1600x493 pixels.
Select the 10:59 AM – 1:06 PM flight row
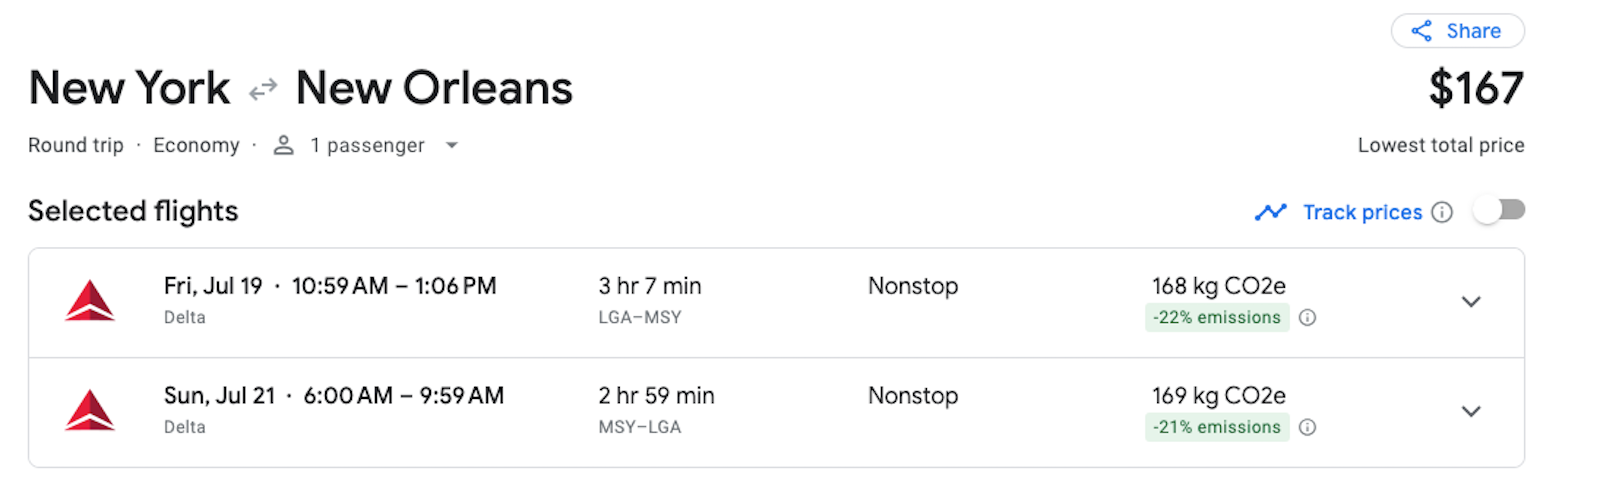[x=394, y=287]
